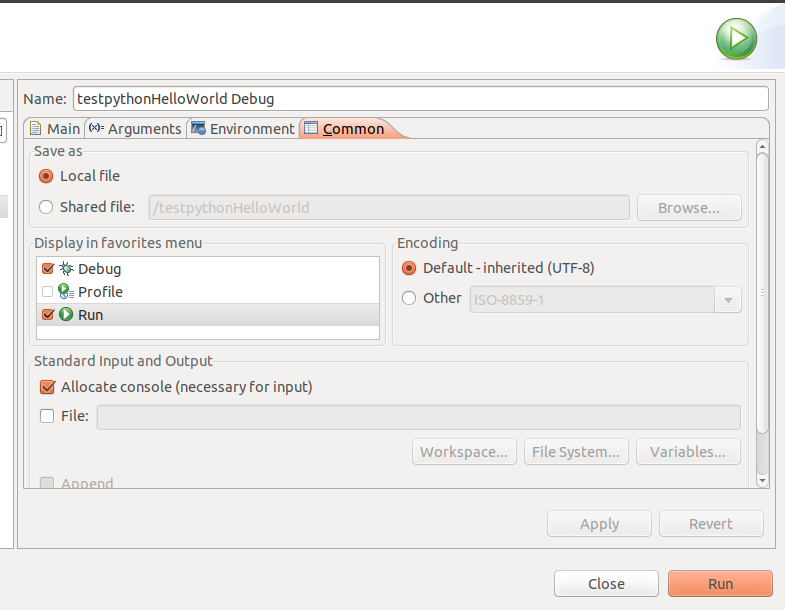Image resolution: width=785 pixels, height=610 pixels.
Task: Click the green Run icon in favorites list
Action: (66, 314)
